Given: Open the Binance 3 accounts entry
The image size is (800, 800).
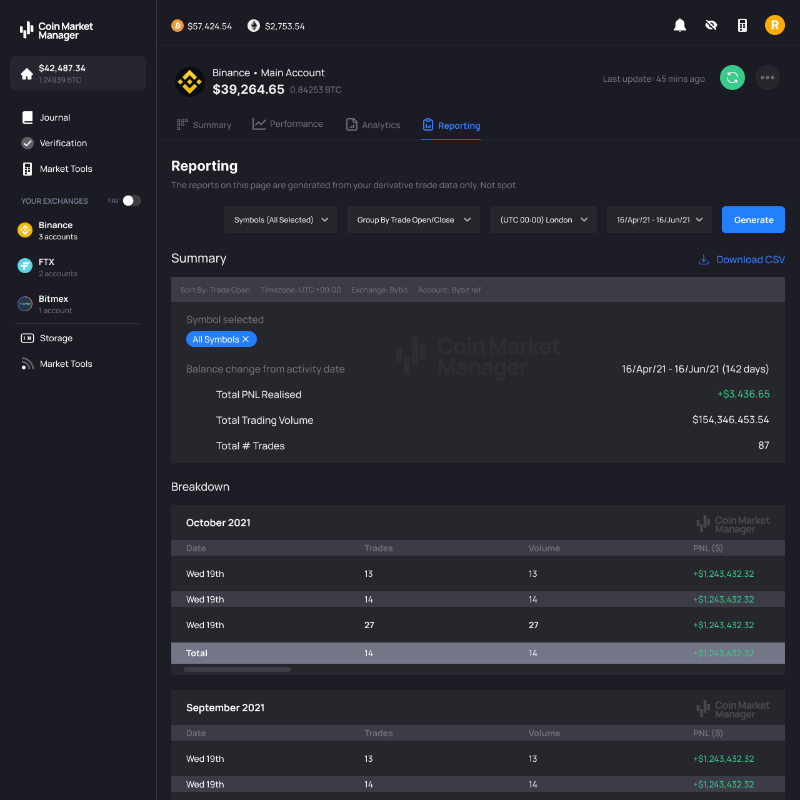Looking at the screenshot, I should (47, 230).
